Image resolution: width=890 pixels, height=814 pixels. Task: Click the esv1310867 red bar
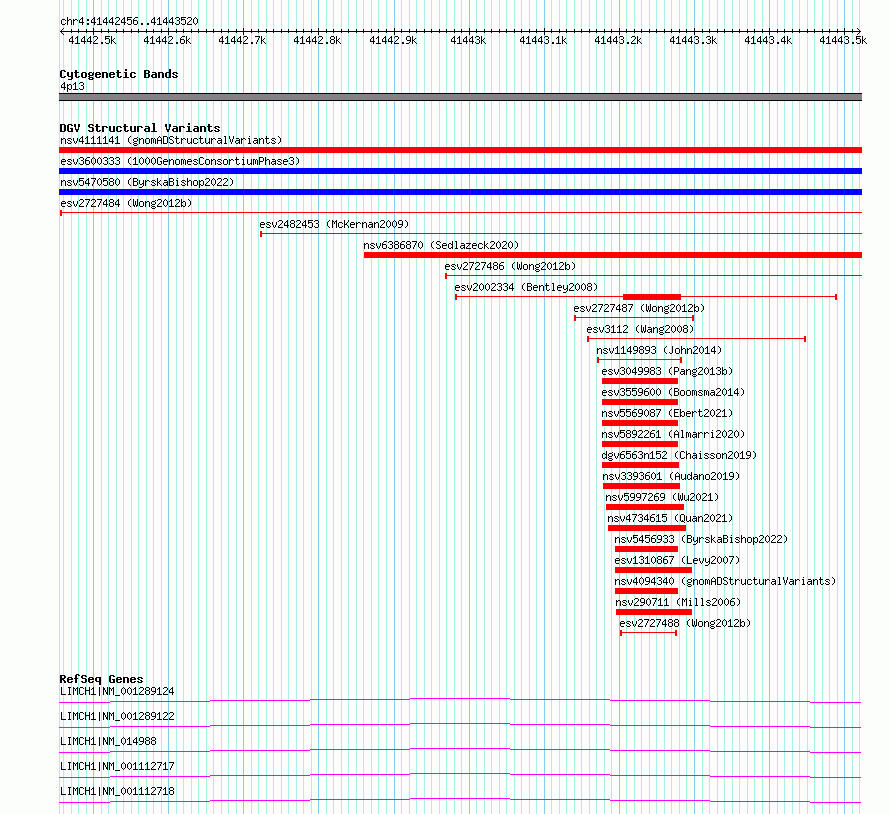pyautogui.click(x=653, y=570)
